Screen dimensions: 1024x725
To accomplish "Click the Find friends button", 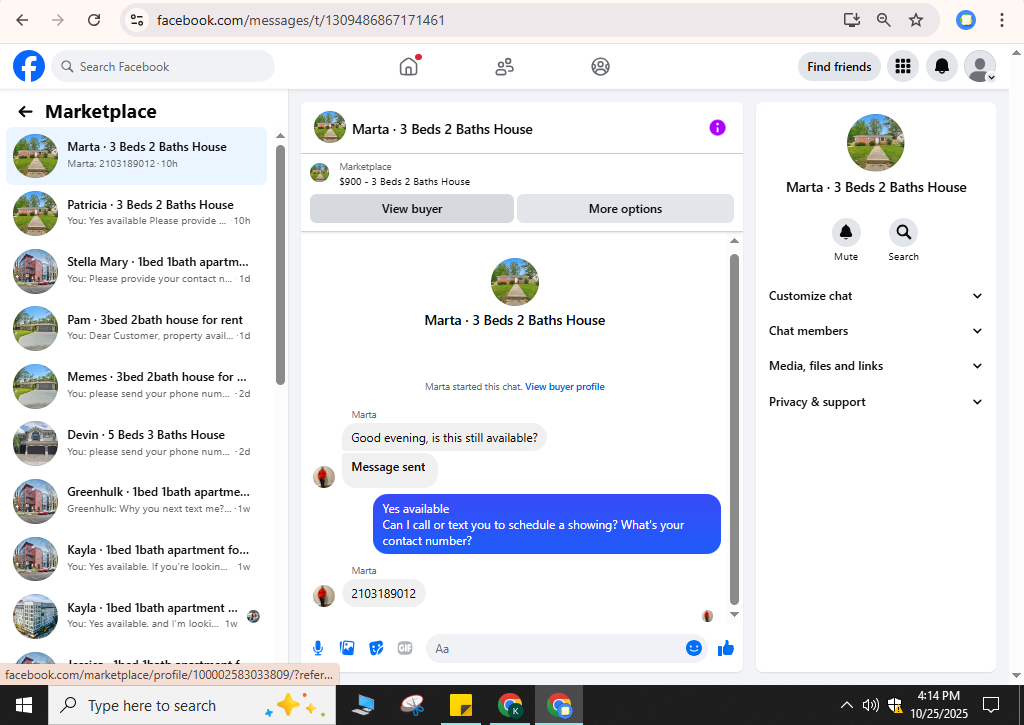I will pyautogui.click(x=839, y=67).
